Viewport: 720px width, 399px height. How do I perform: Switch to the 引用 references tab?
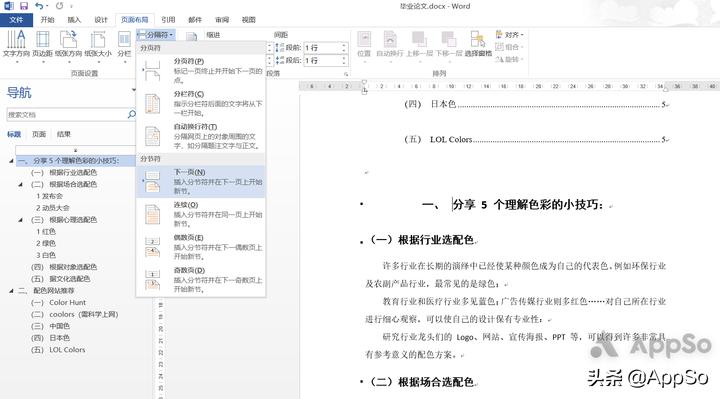(168, 20)
